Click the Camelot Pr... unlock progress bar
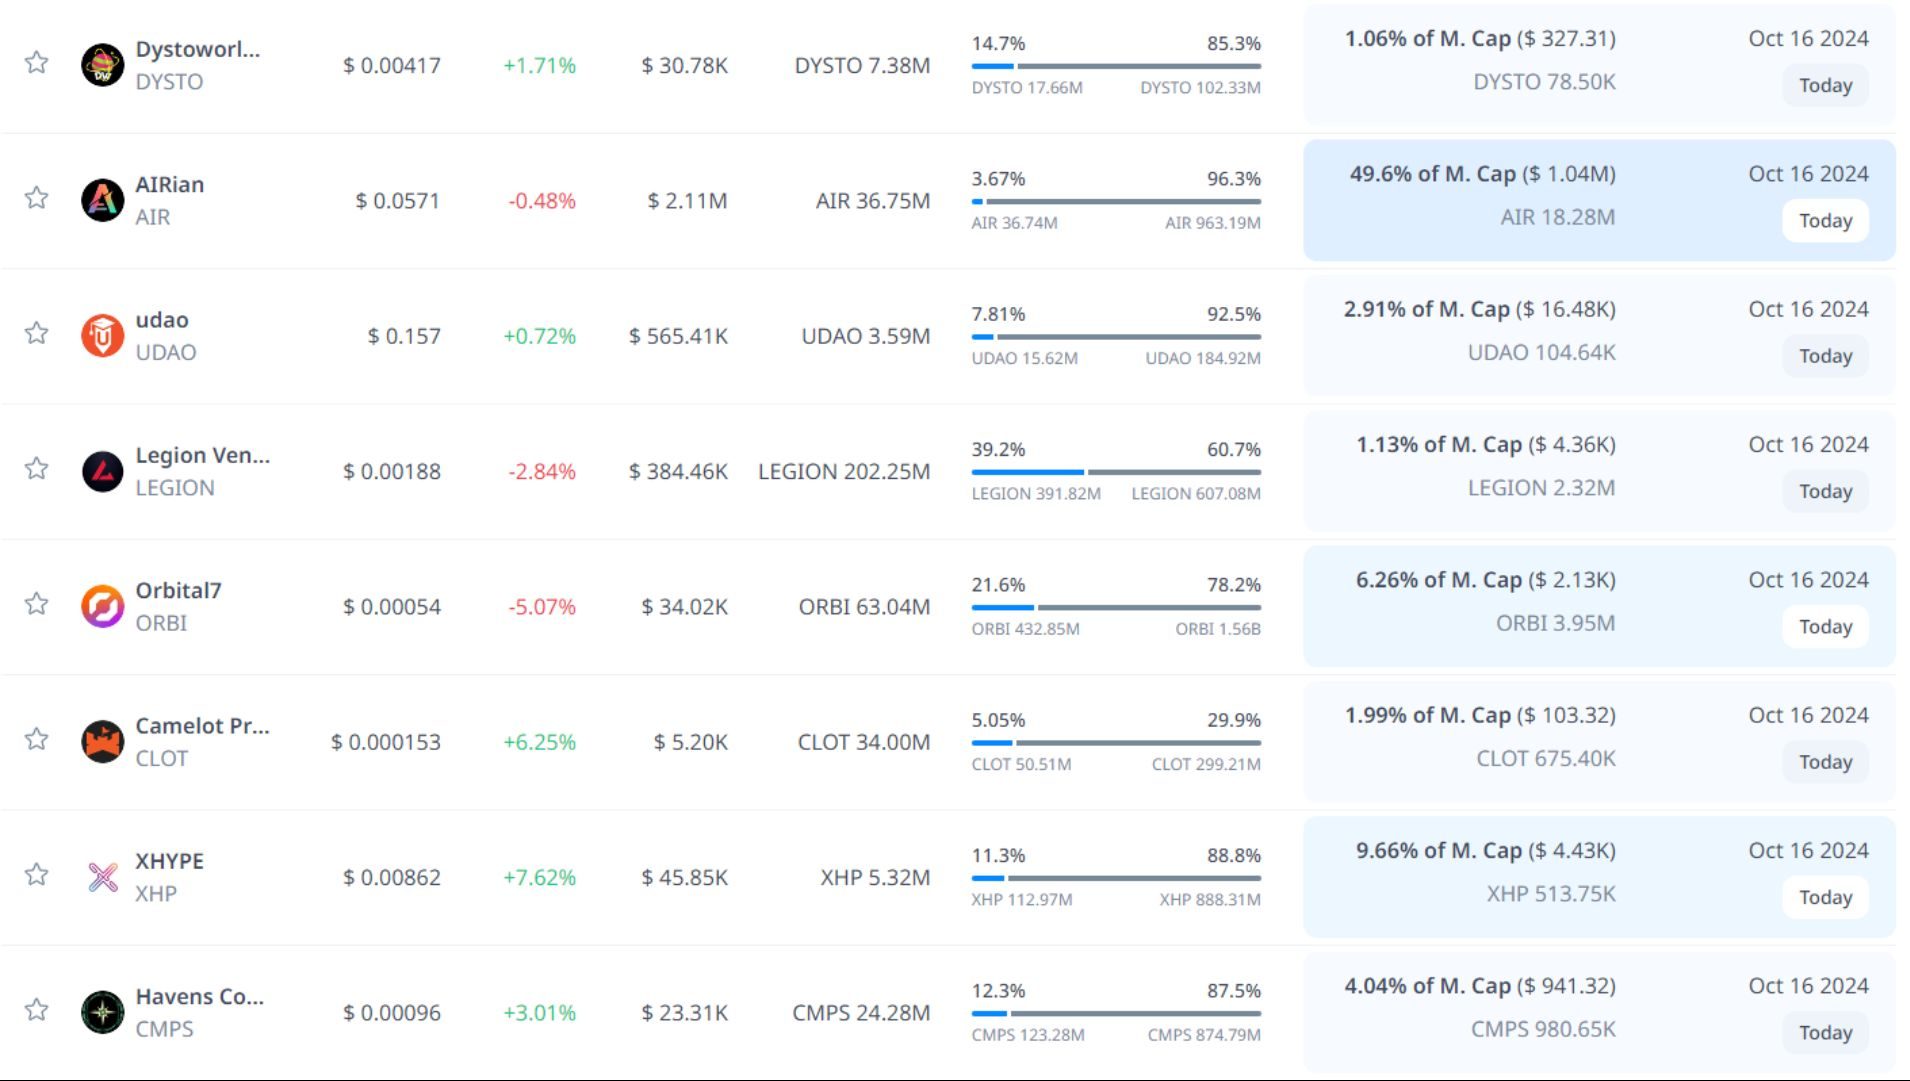The width and height of the screenshot is (1910, 1081). (x=1115, y=743)
